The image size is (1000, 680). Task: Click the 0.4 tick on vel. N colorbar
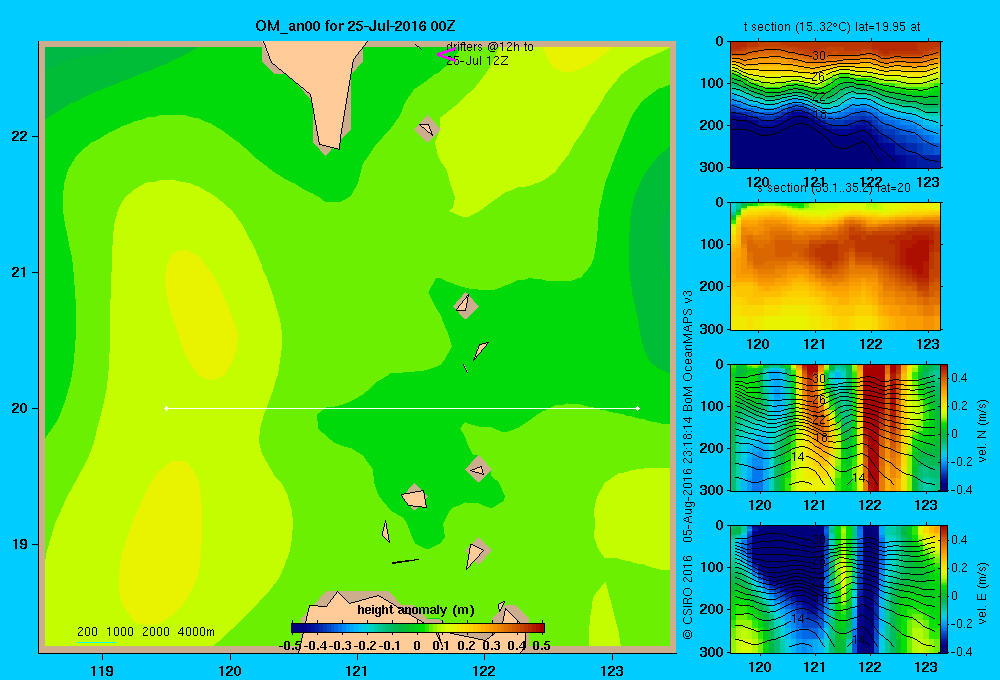tap(959, 378)
